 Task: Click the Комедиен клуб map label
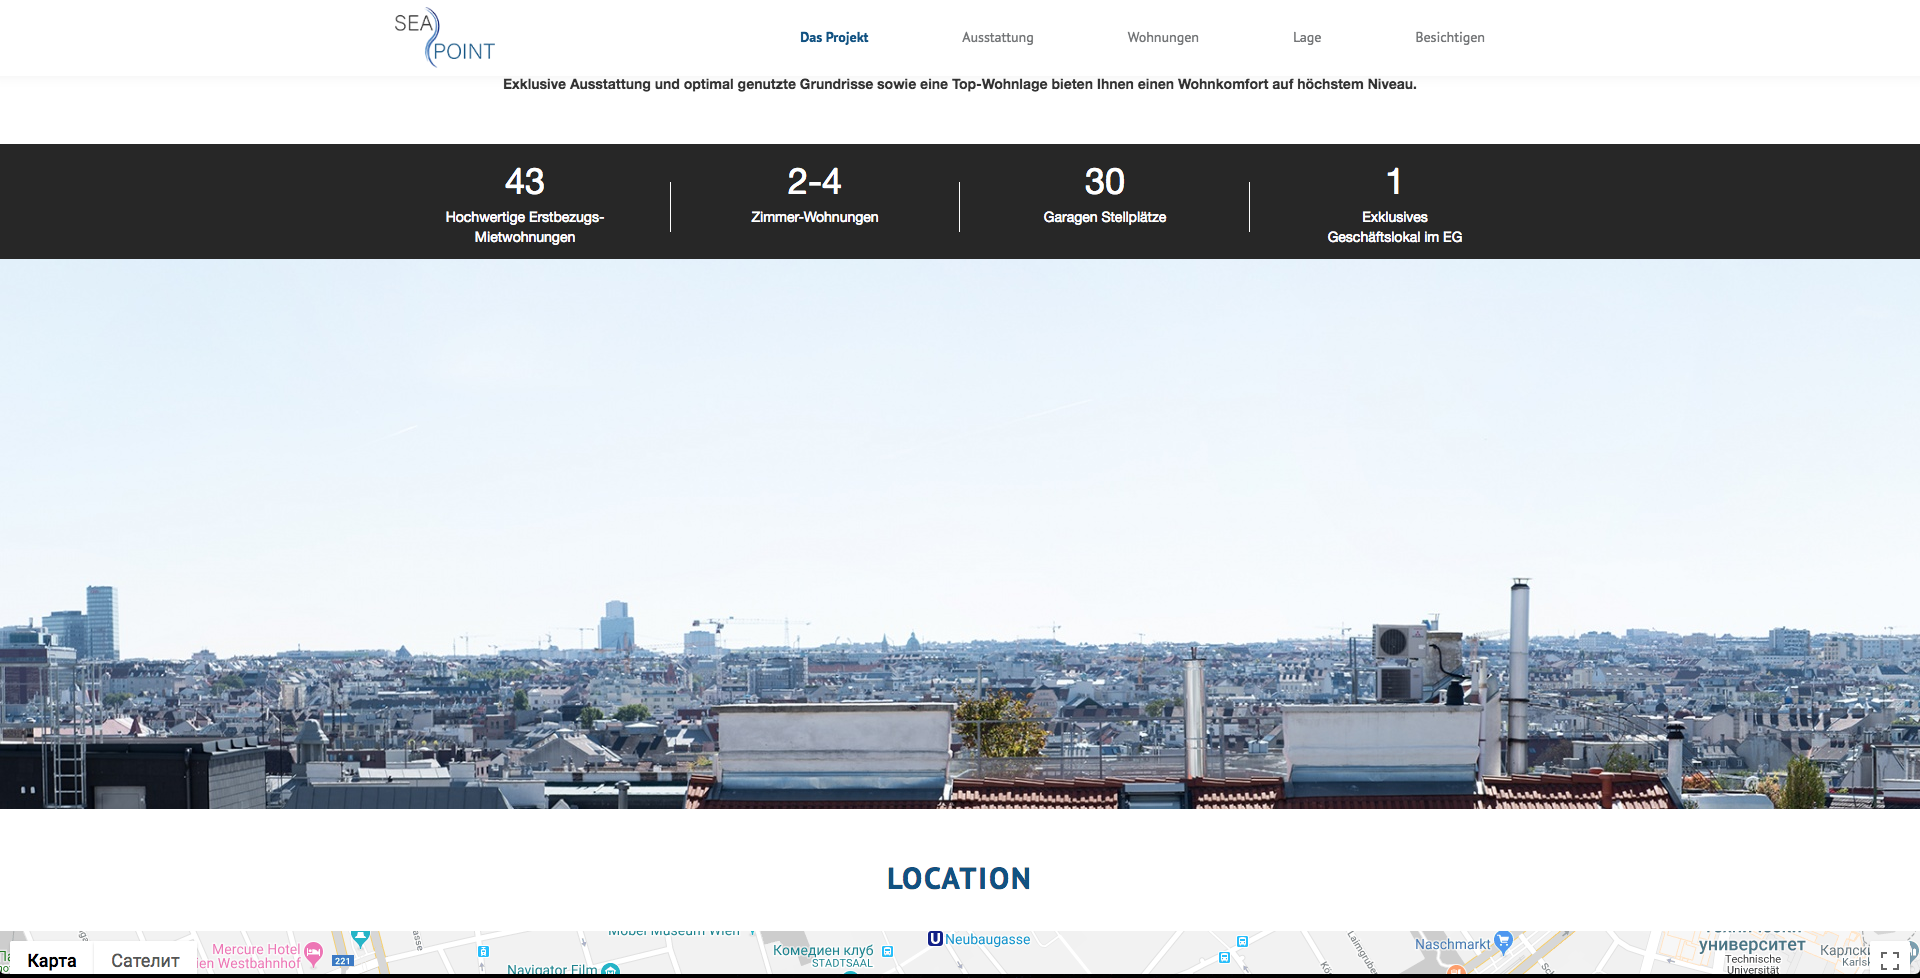(x=823, y=950)
